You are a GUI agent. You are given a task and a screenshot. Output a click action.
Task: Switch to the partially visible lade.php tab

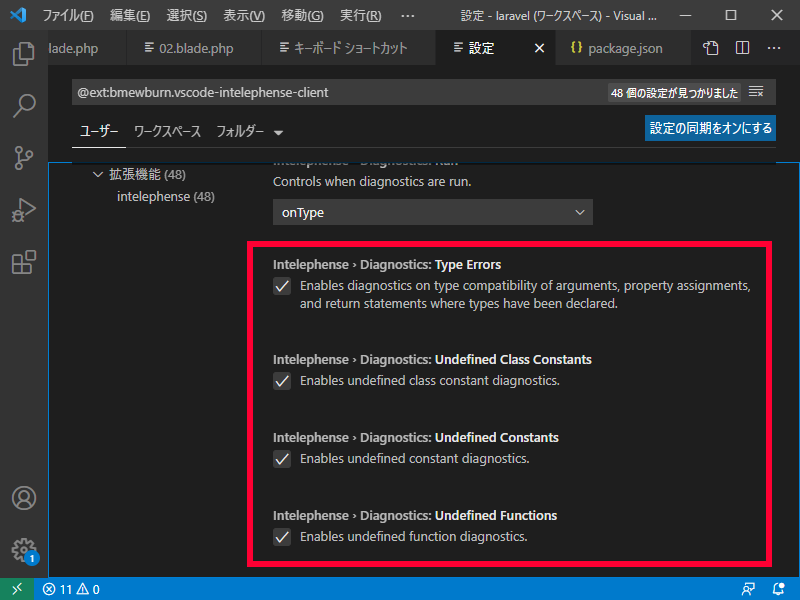87,48
